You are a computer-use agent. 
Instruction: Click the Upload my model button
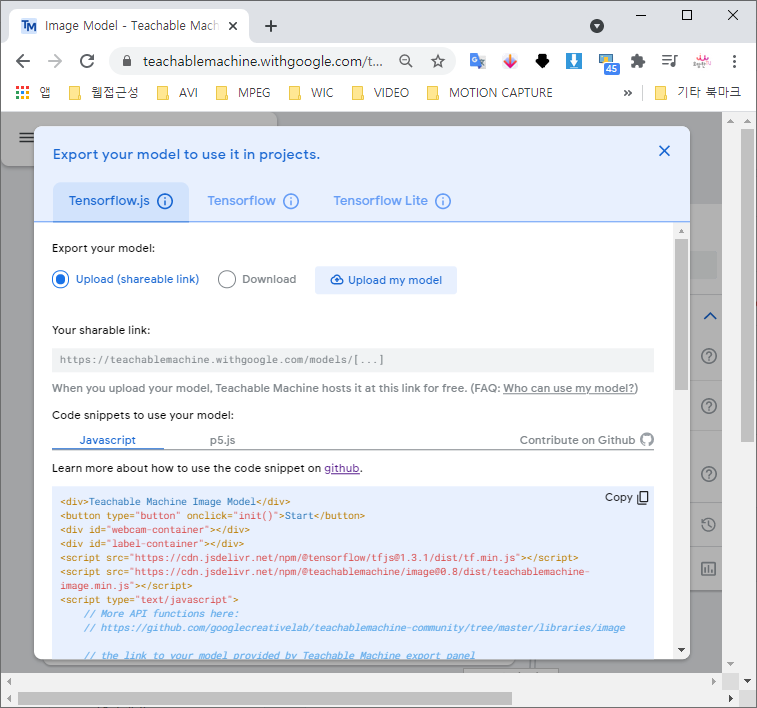386,280
